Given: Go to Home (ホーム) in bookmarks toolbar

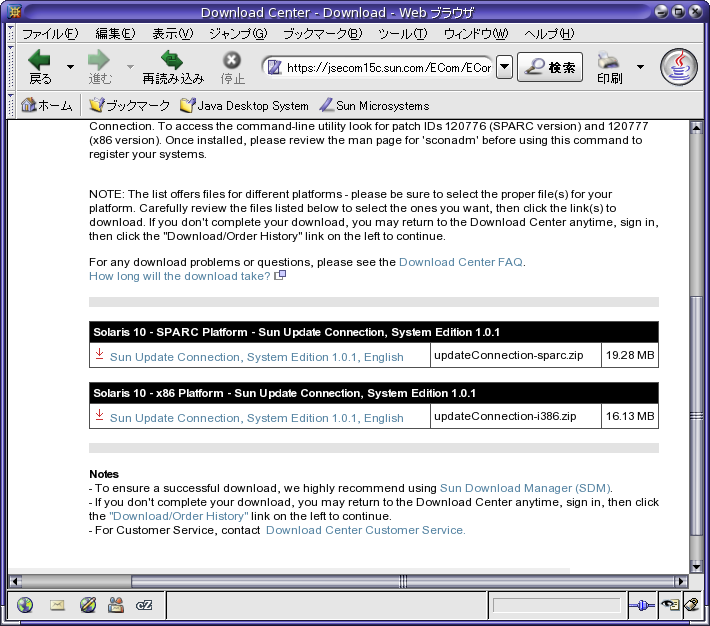Looking at the screenshot, I should (x=47, y=106).
